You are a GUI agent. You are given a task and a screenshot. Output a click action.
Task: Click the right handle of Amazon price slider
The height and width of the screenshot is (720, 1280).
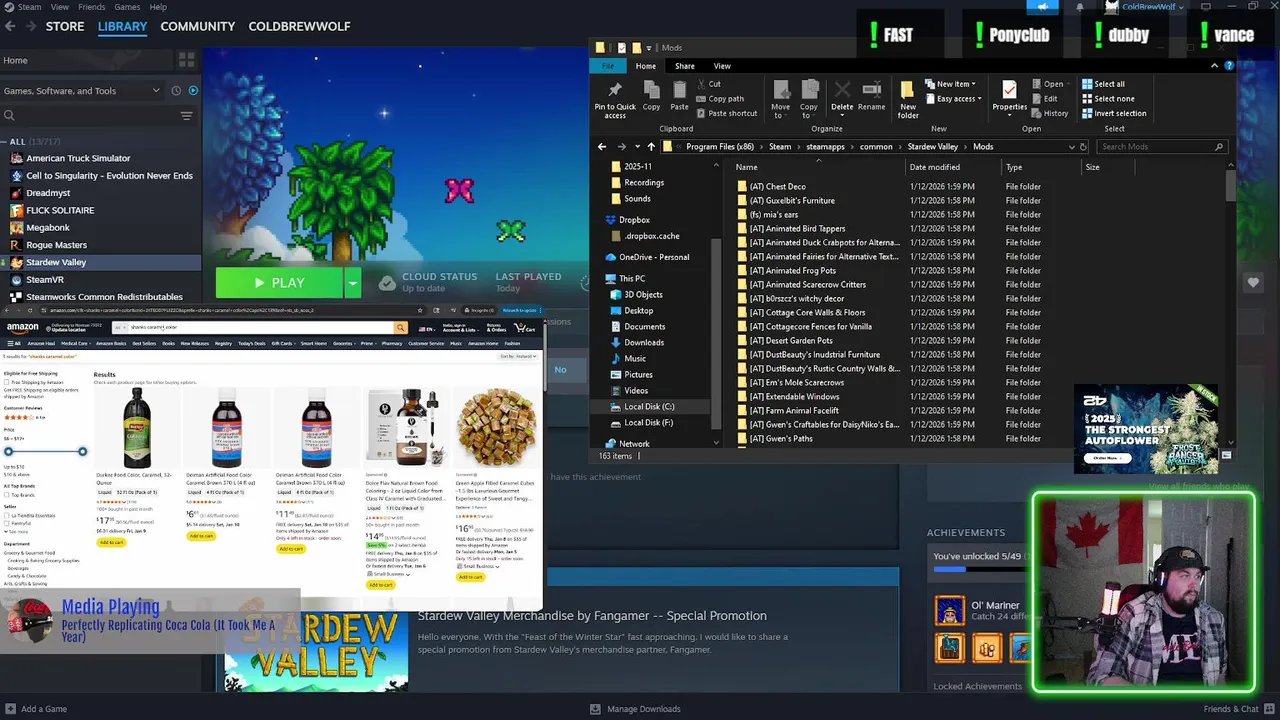pos(82,451)
